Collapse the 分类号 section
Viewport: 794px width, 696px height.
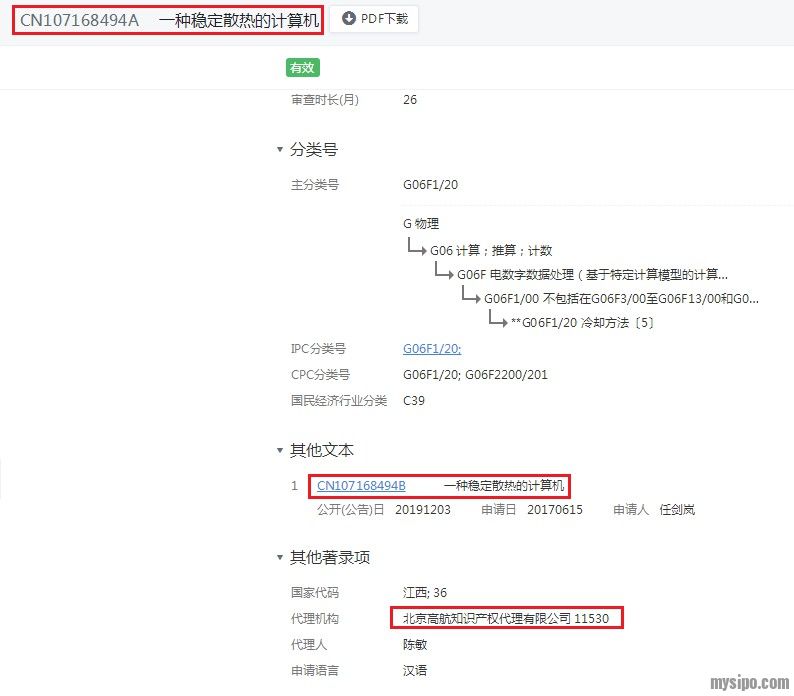pyautogui.click(x=280, y=150)
